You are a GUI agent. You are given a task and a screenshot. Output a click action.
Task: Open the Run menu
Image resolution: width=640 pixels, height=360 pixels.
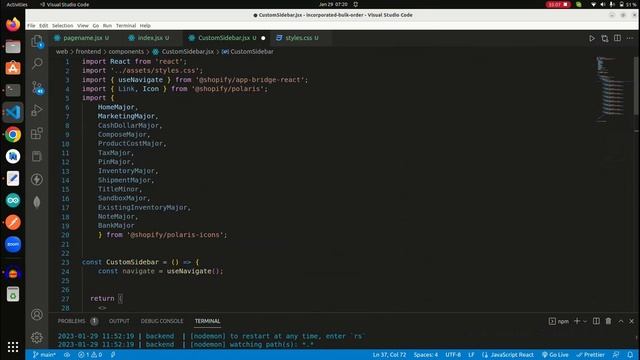pyautogui.click(x=107, y=25)
